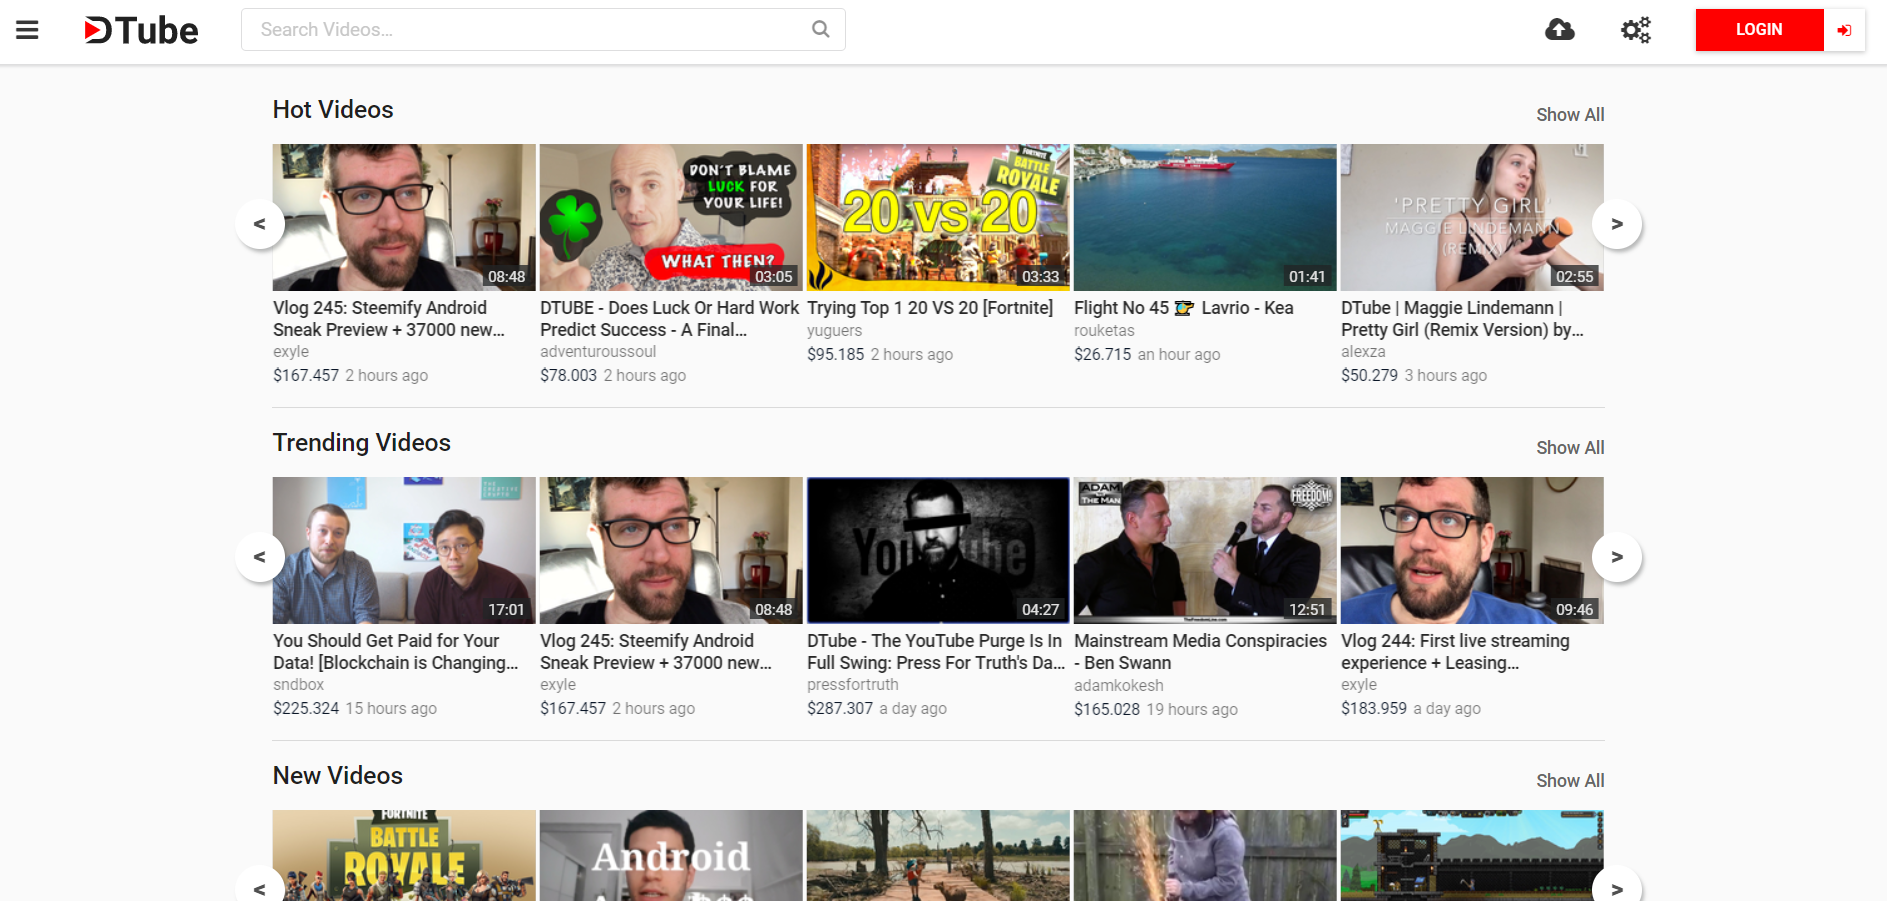
Task: Open Fortnite Battle Royale thumbnail in New Videos
Action: click(404, 855)
